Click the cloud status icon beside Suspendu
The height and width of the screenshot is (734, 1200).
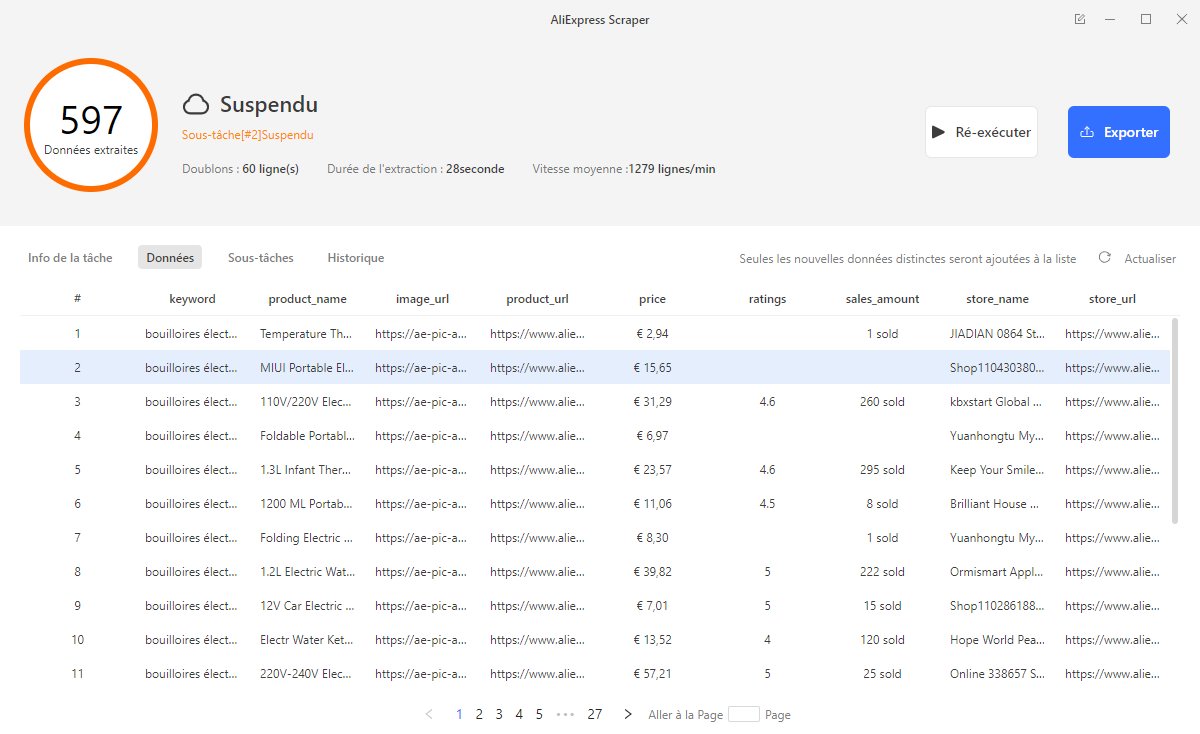pos(196,104)
